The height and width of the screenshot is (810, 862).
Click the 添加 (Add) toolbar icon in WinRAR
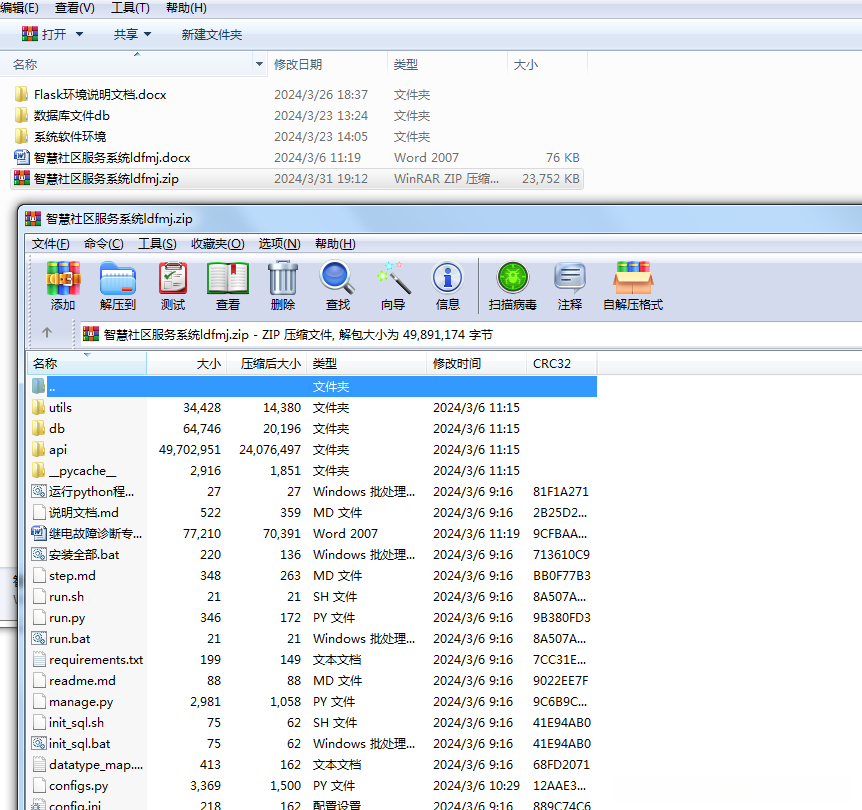click(63, 285)
